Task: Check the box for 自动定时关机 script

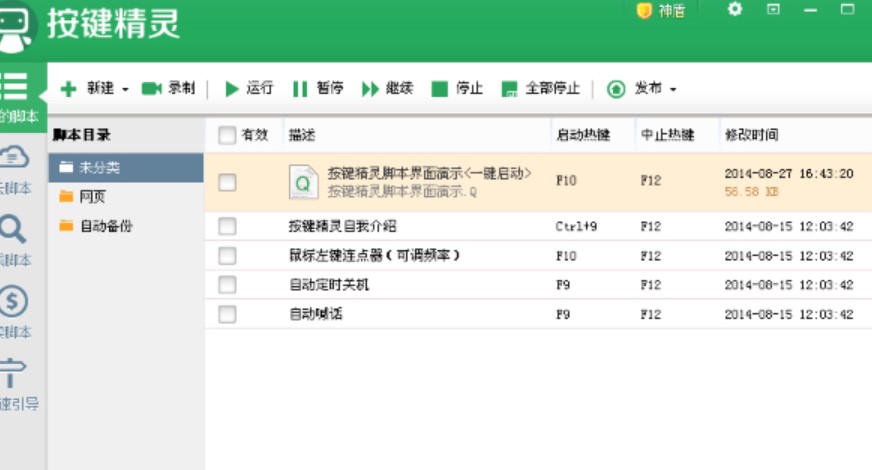Action: [227, 285]
